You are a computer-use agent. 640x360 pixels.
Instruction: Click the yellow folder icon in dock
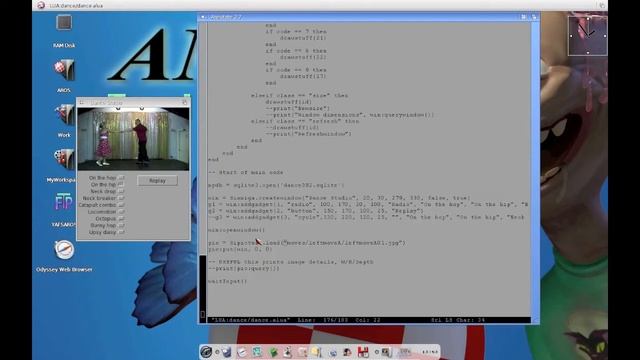coord(316,352)
